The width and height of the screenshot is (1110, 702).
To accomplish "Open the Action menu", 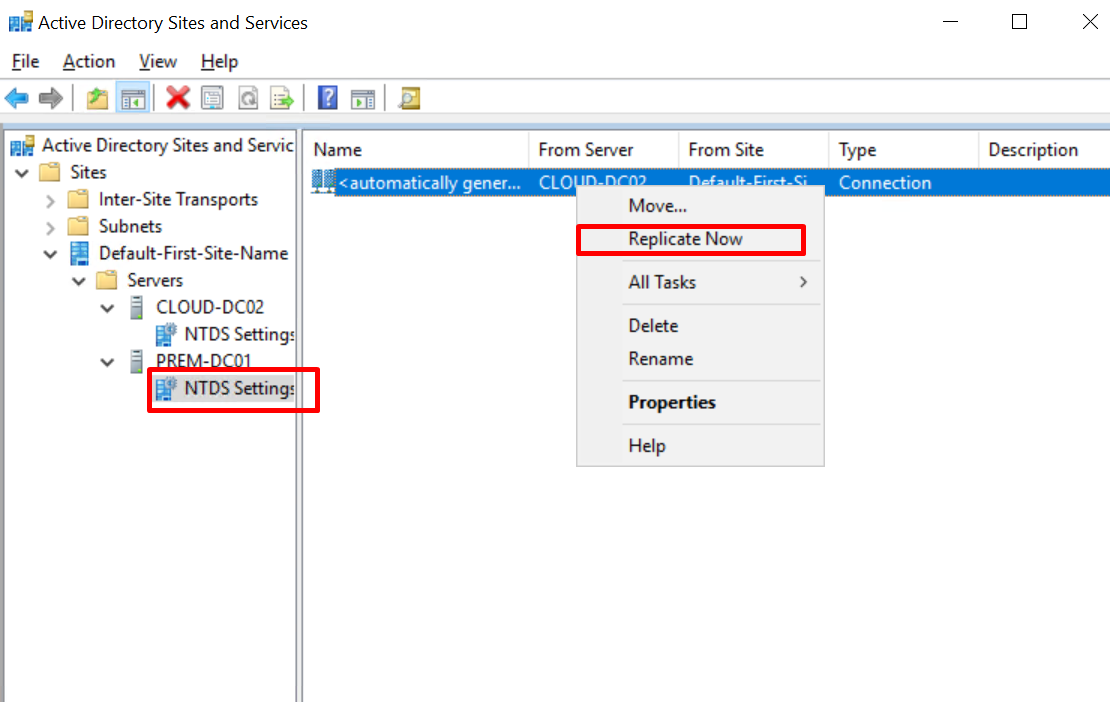I will coord(88,62).
